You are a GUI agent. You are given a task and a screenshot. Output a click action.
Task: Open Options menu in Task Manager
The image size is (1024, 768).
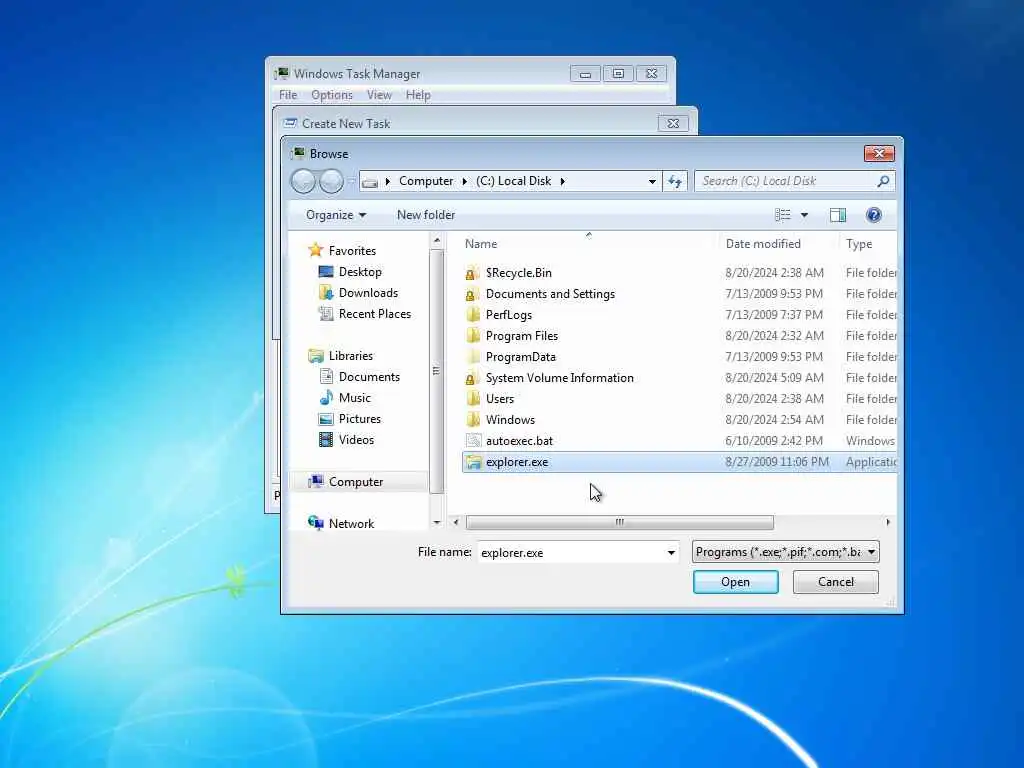tap(332, 95)
